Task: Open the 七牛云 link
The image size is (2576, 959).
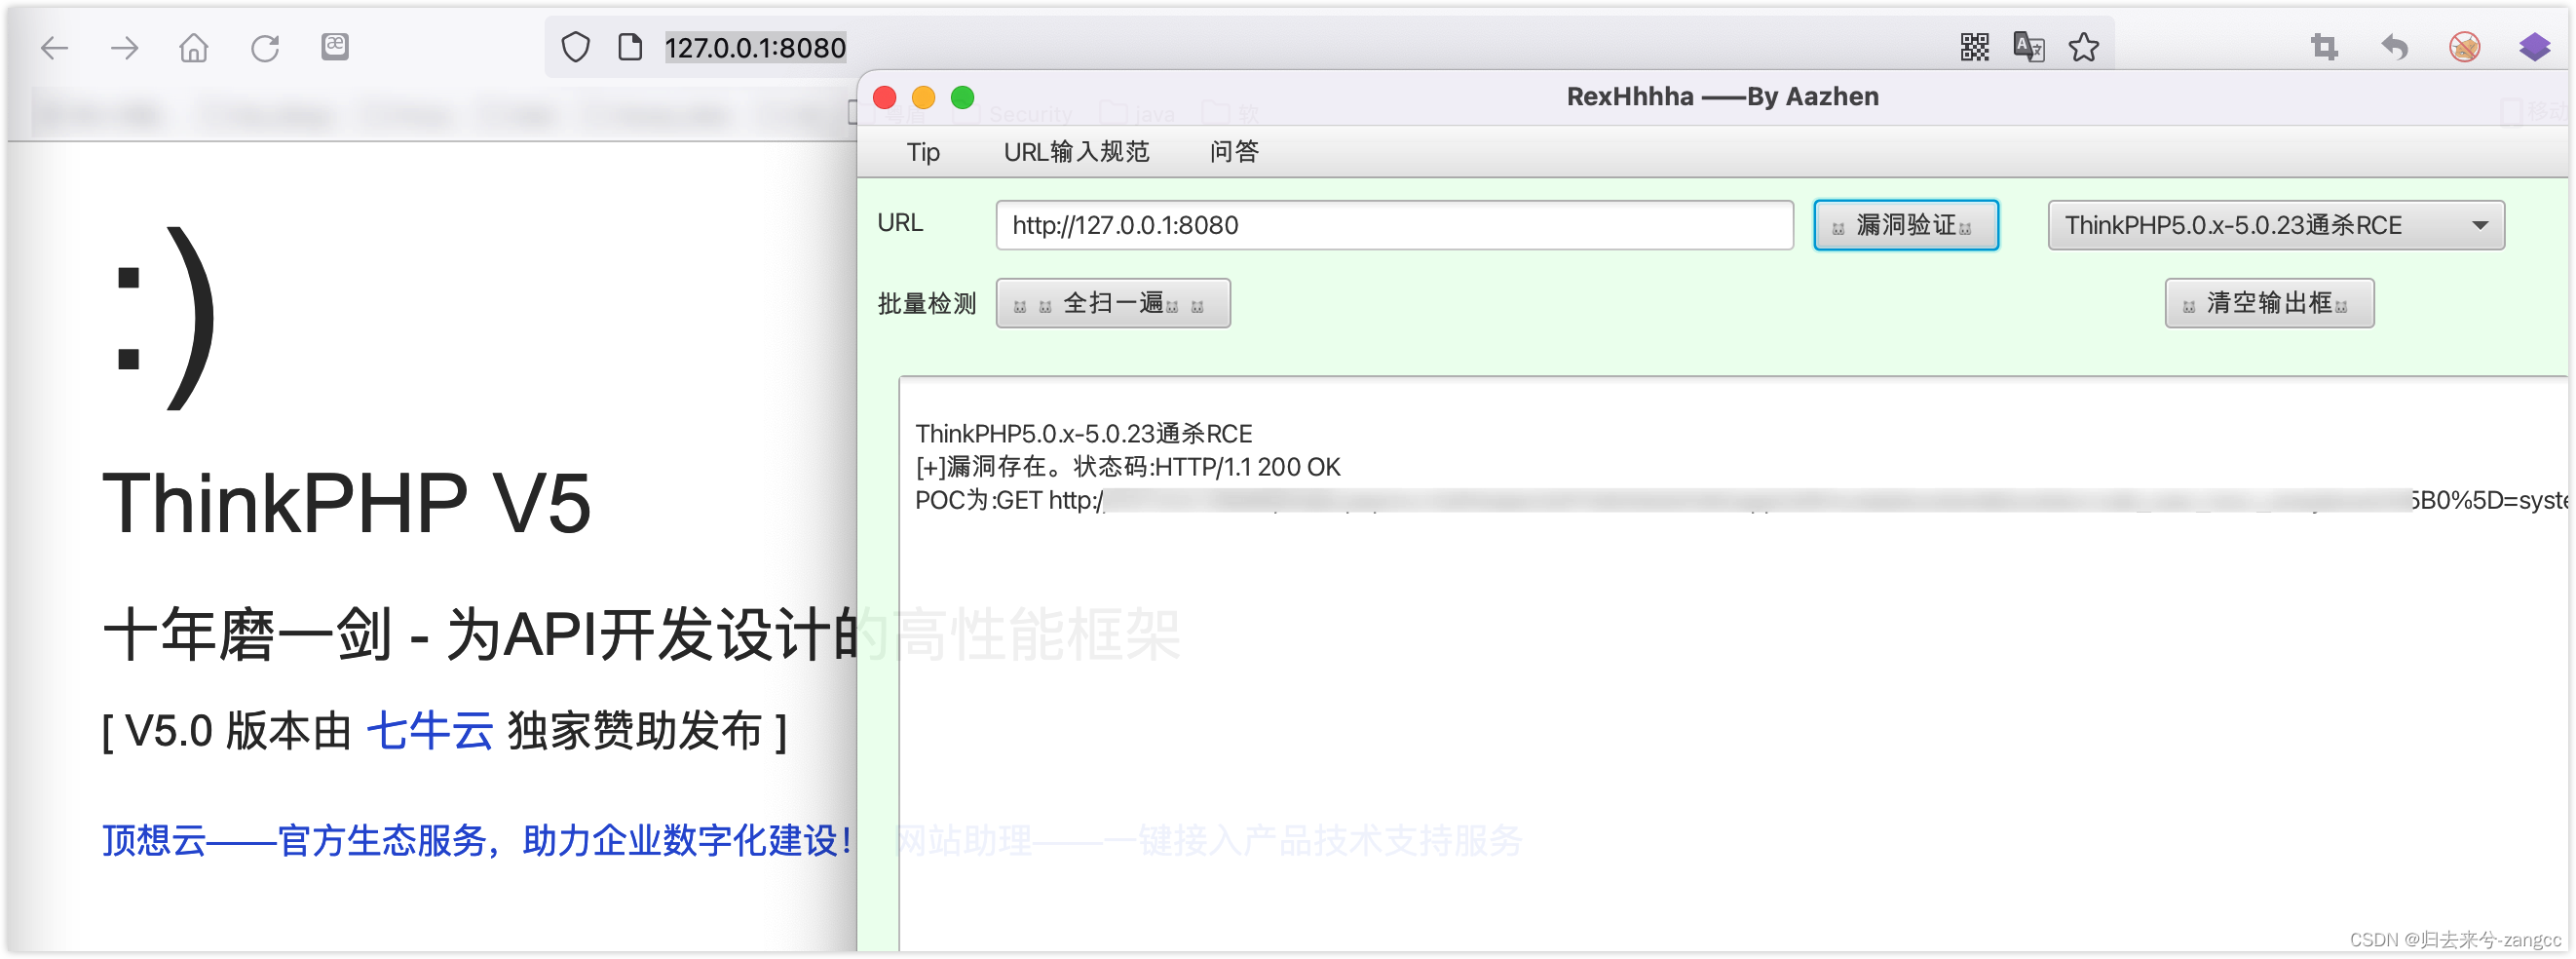Action: 429,731
